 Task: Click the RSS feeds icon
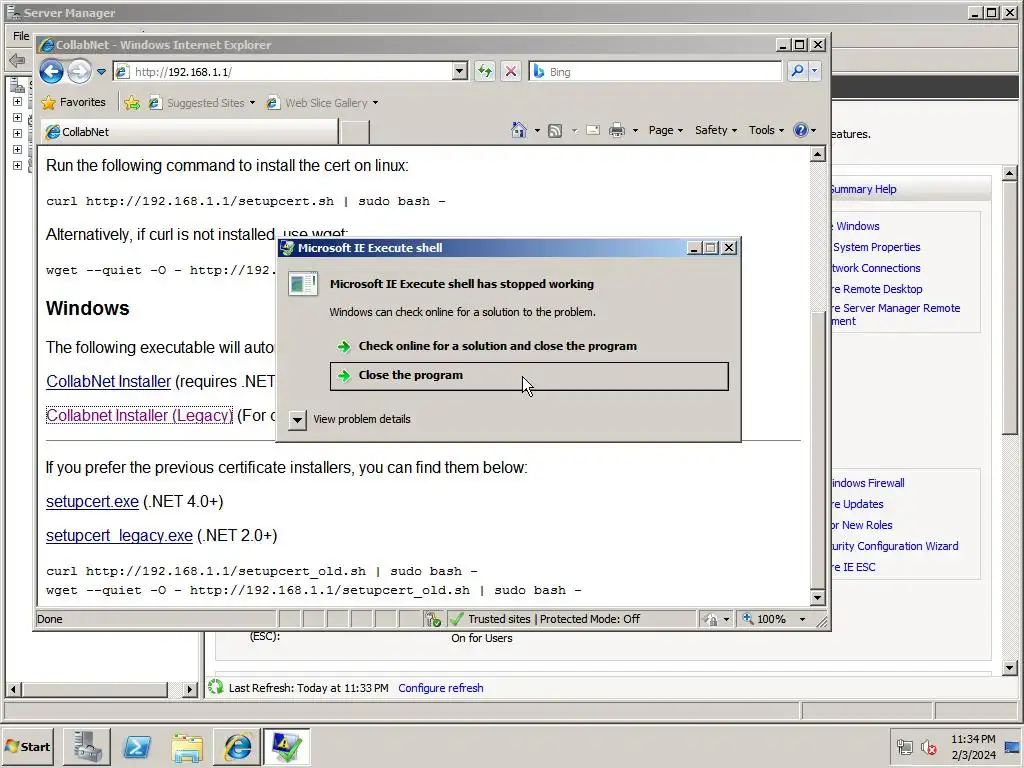554,131
